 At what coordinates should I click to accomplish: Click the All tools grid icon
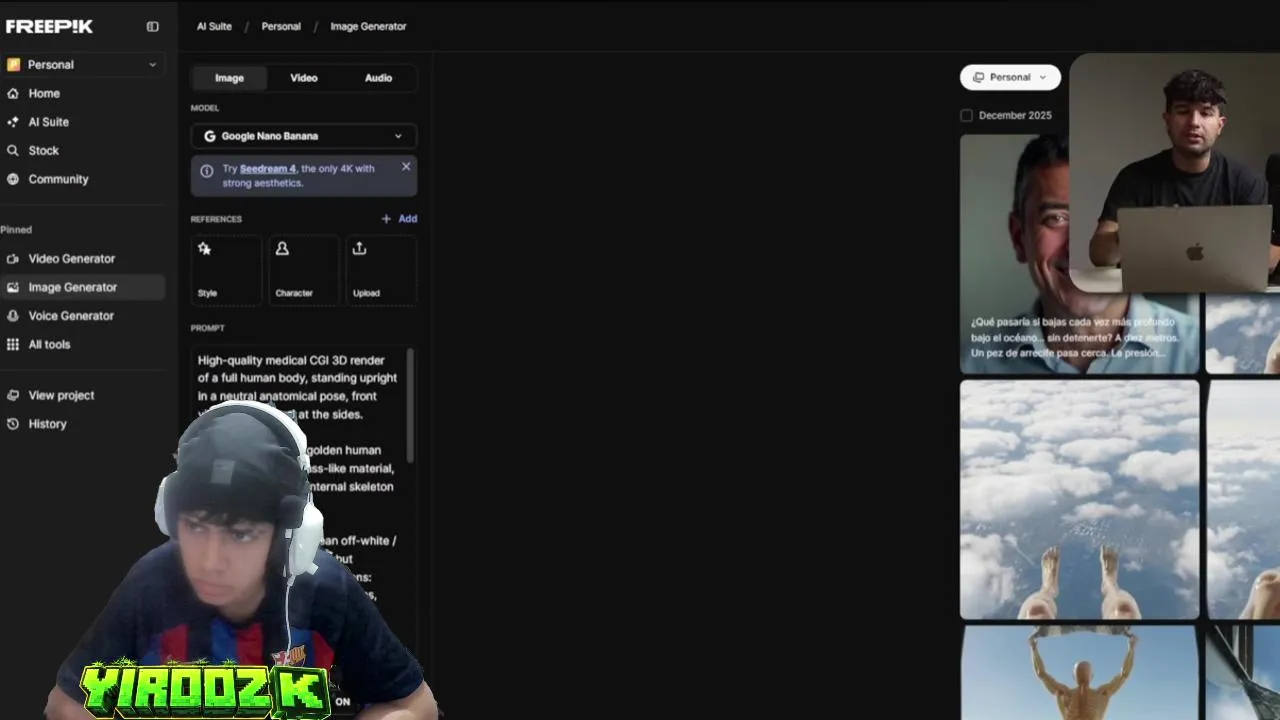pos(13,344)
